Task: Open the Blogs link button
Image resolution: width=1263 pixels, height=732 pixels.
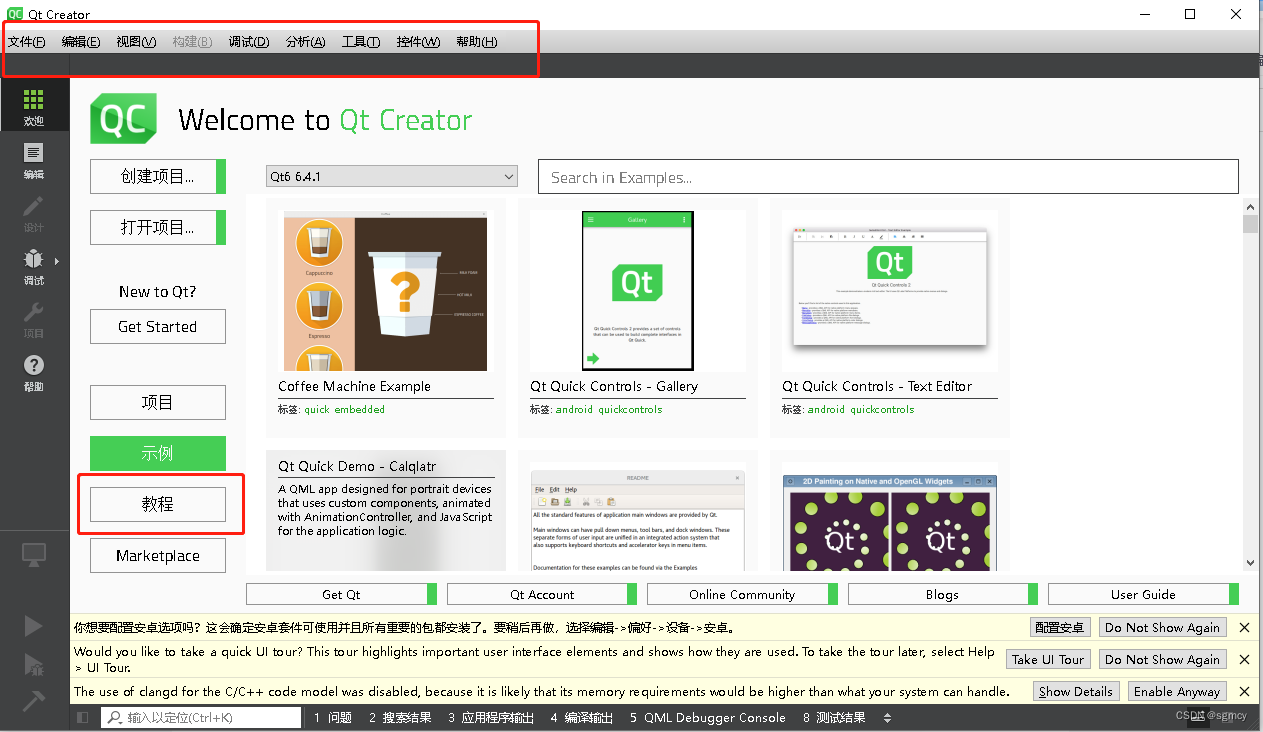Action: click(x=942, y=595)
